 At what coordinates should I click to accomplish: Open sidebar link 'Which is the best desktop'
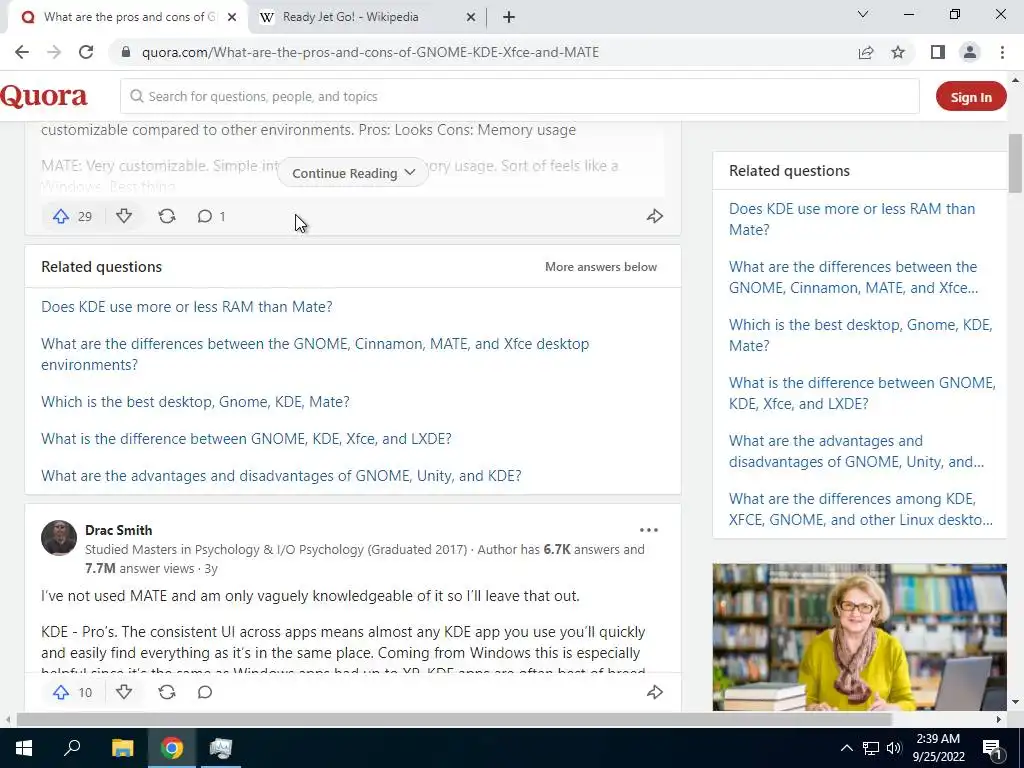point(861,336)
